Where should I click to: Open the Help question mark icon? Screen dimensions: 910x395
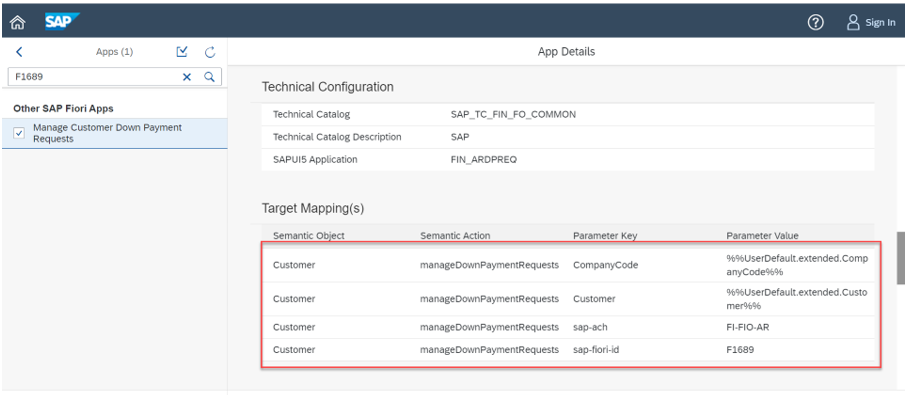pyautogui.click(x=816, y=23)
